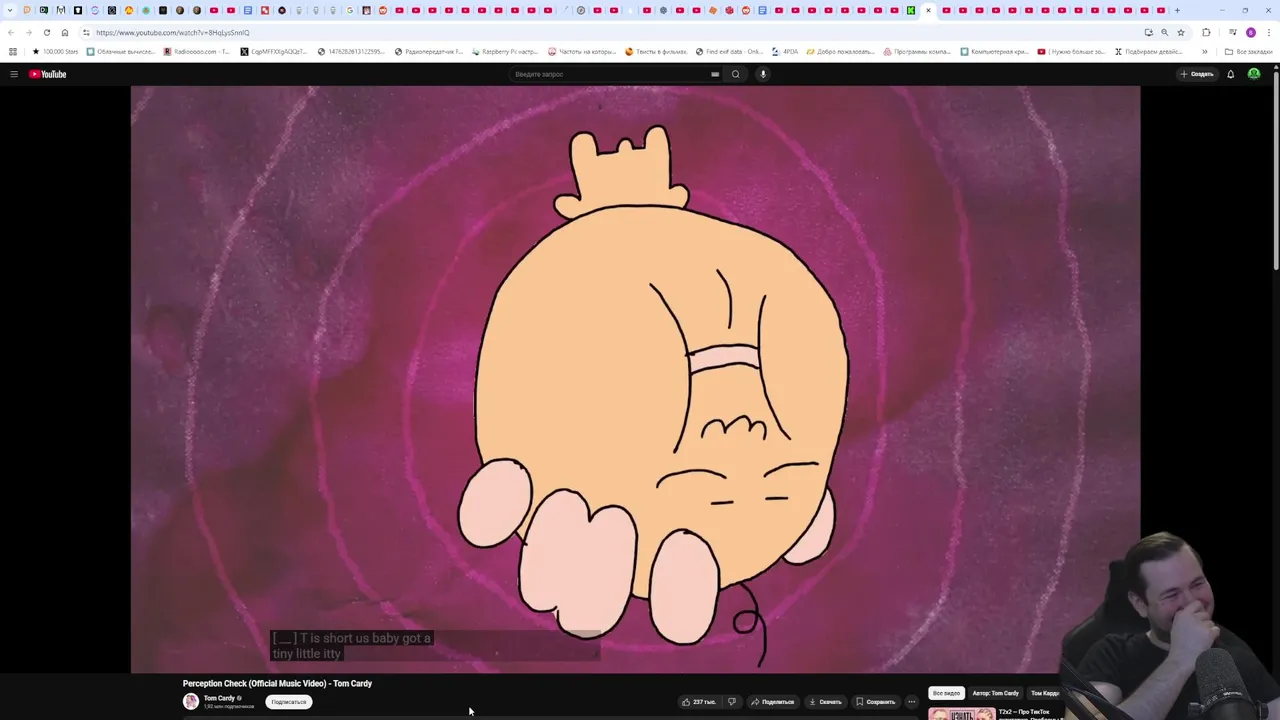This screenshot has height=720, width=1280.
Task: Open the Raspberry Pi bookmark
Action: click(x=505, y=51)
